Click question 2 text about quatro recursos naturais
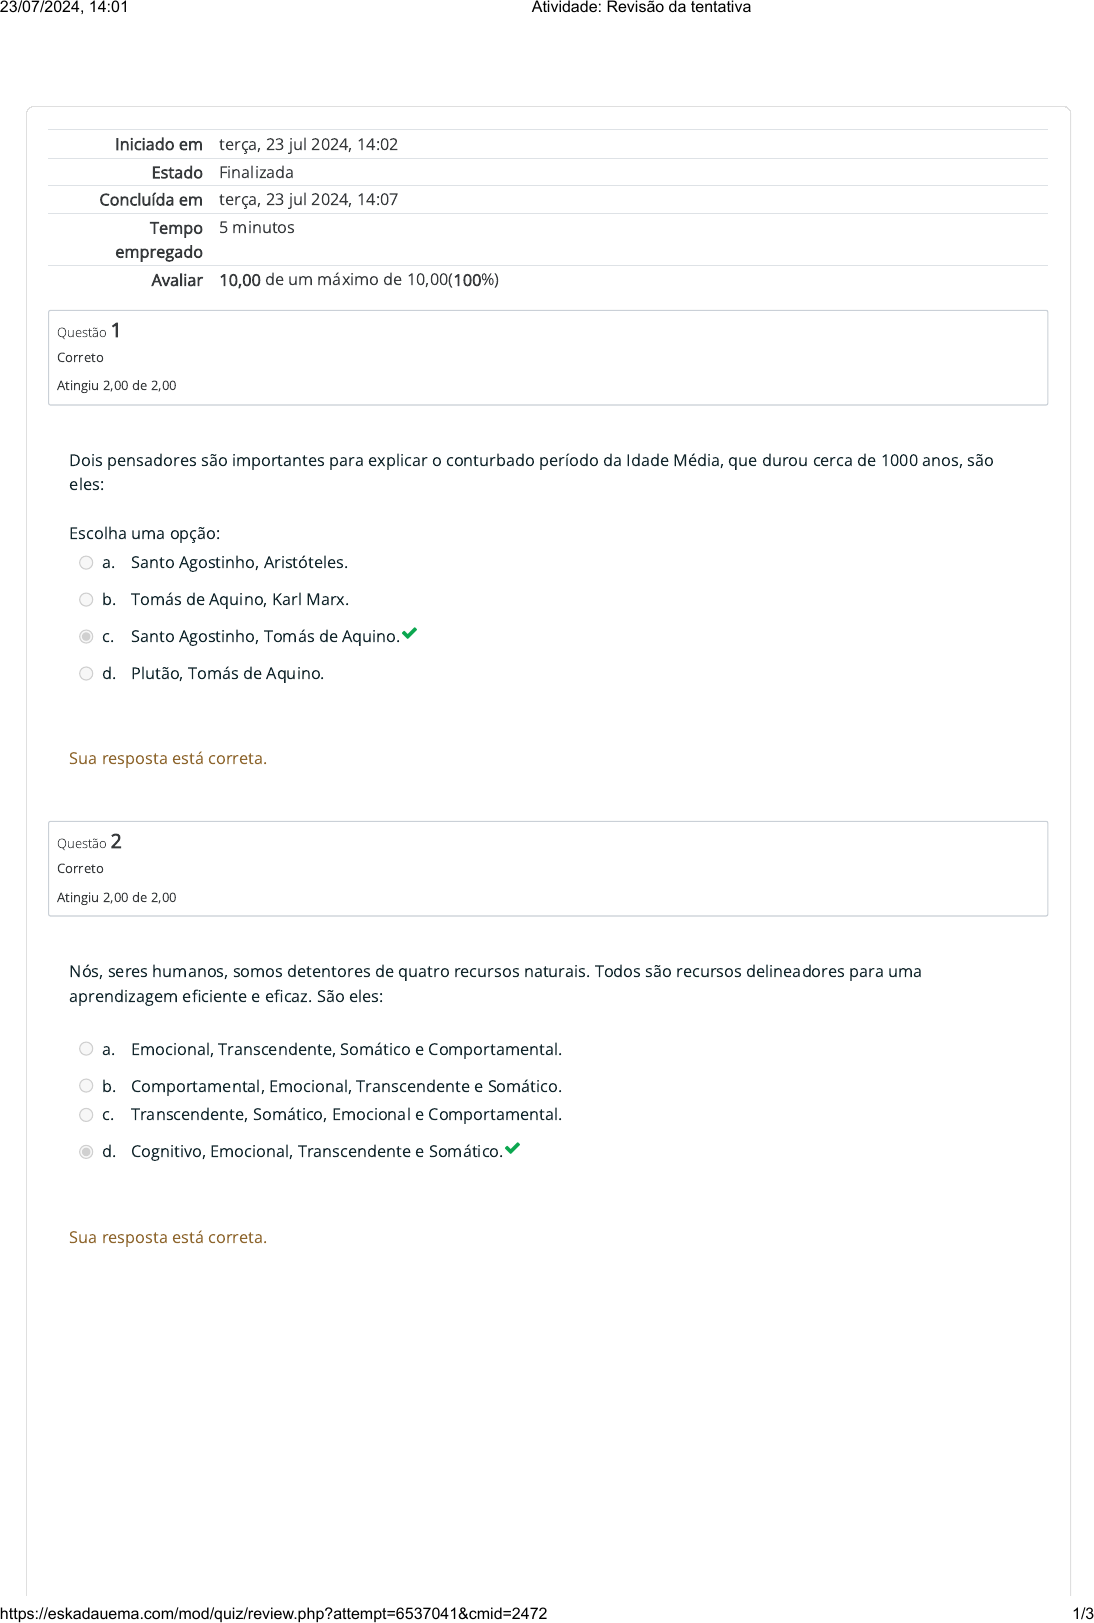The height and width of the screenshot is (1623, 1094). [495, 983]
